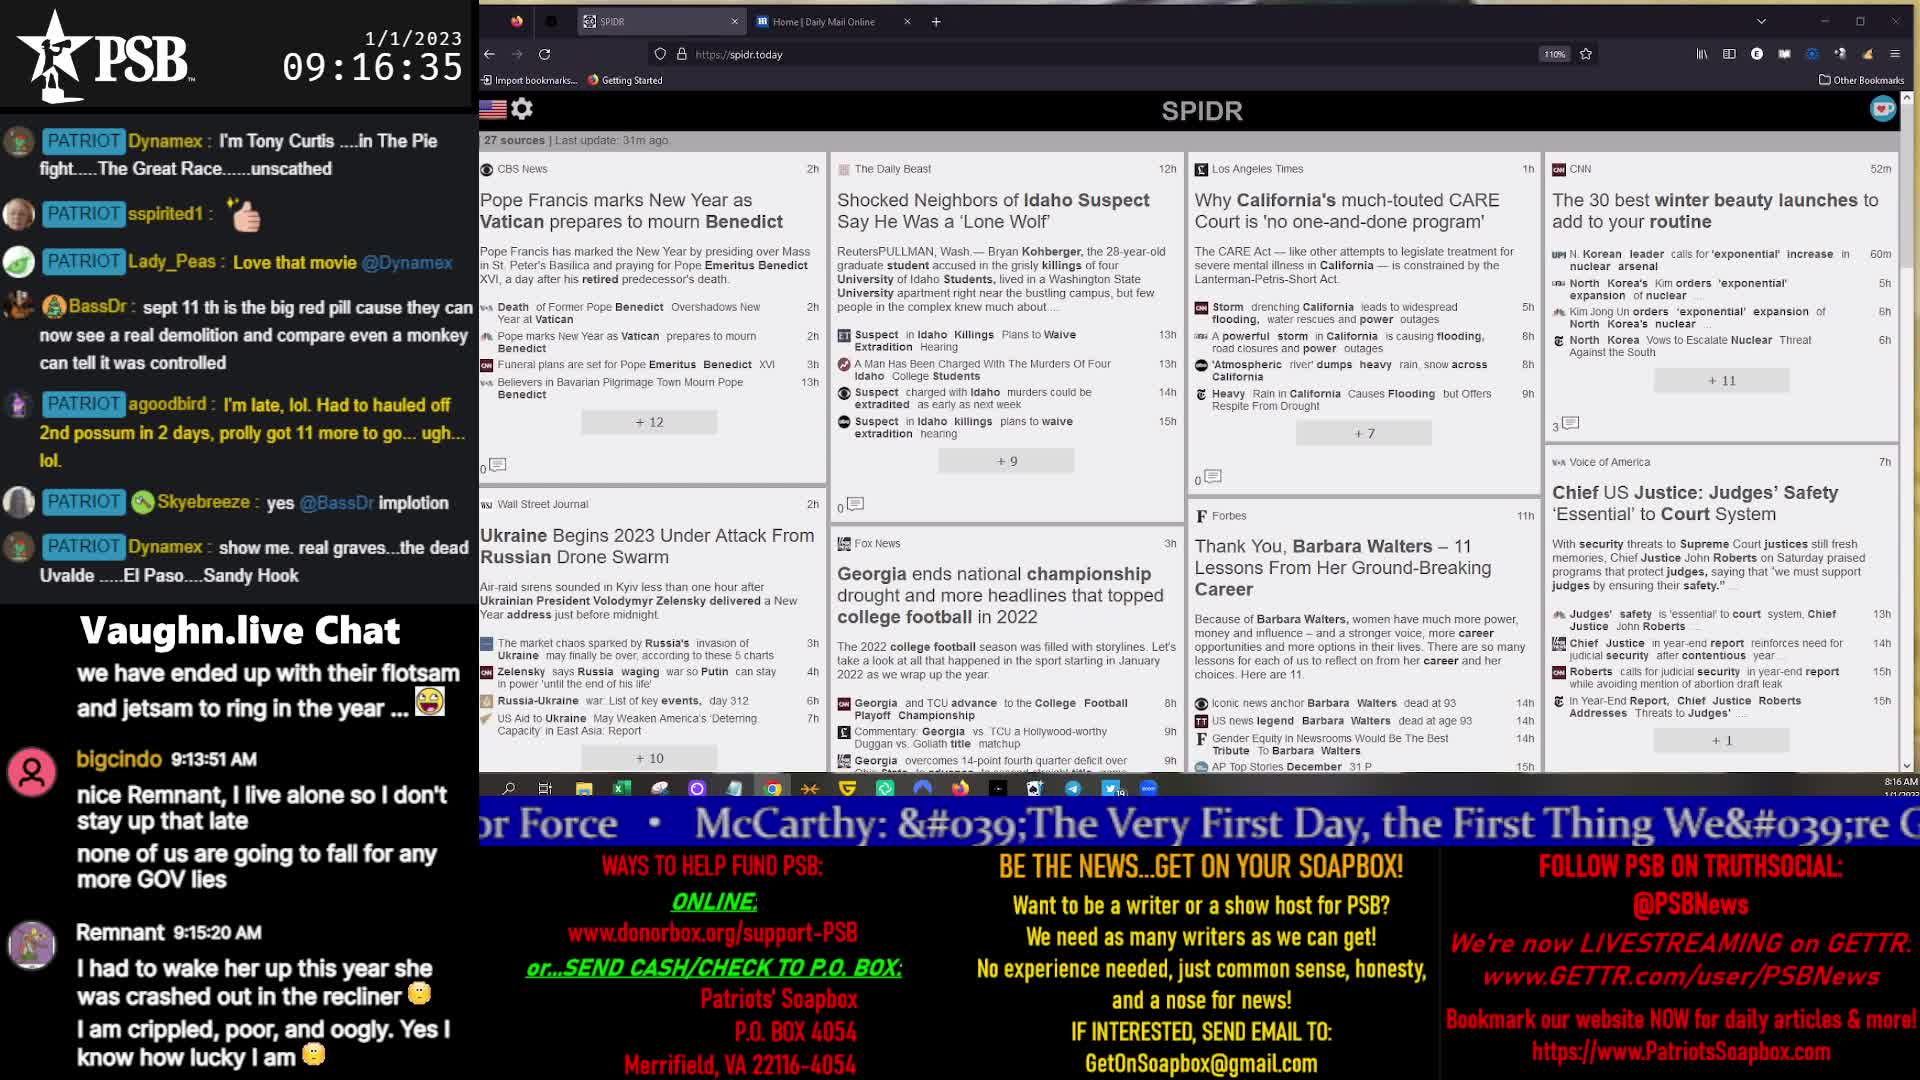Launch Excel from the taskbar

tap(621, 788)
